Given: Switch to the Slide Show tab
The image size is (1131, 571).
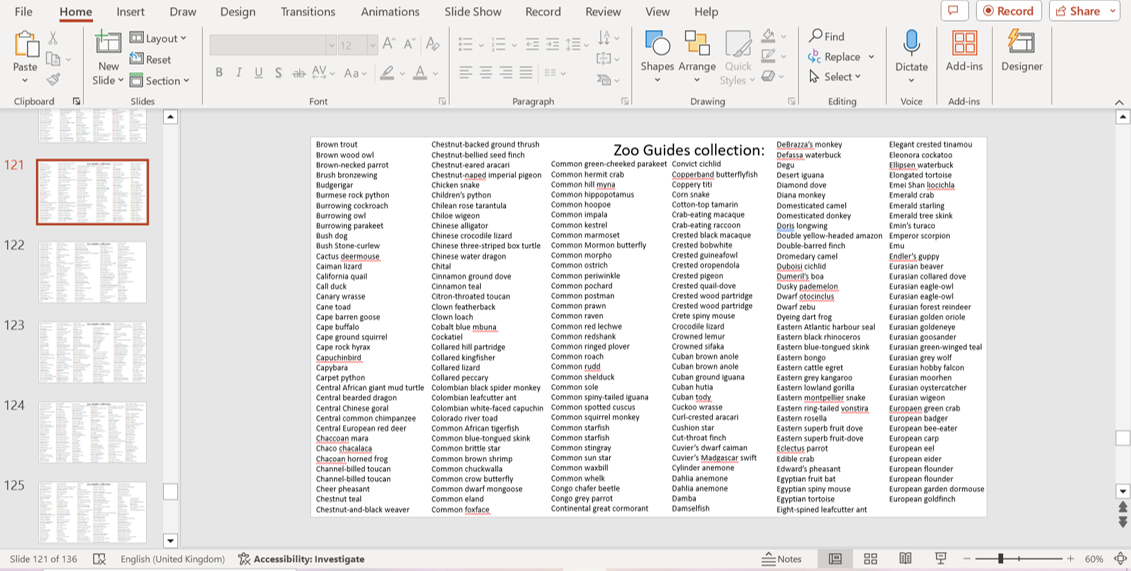Looking at the screenshot, I should [472, 12].
